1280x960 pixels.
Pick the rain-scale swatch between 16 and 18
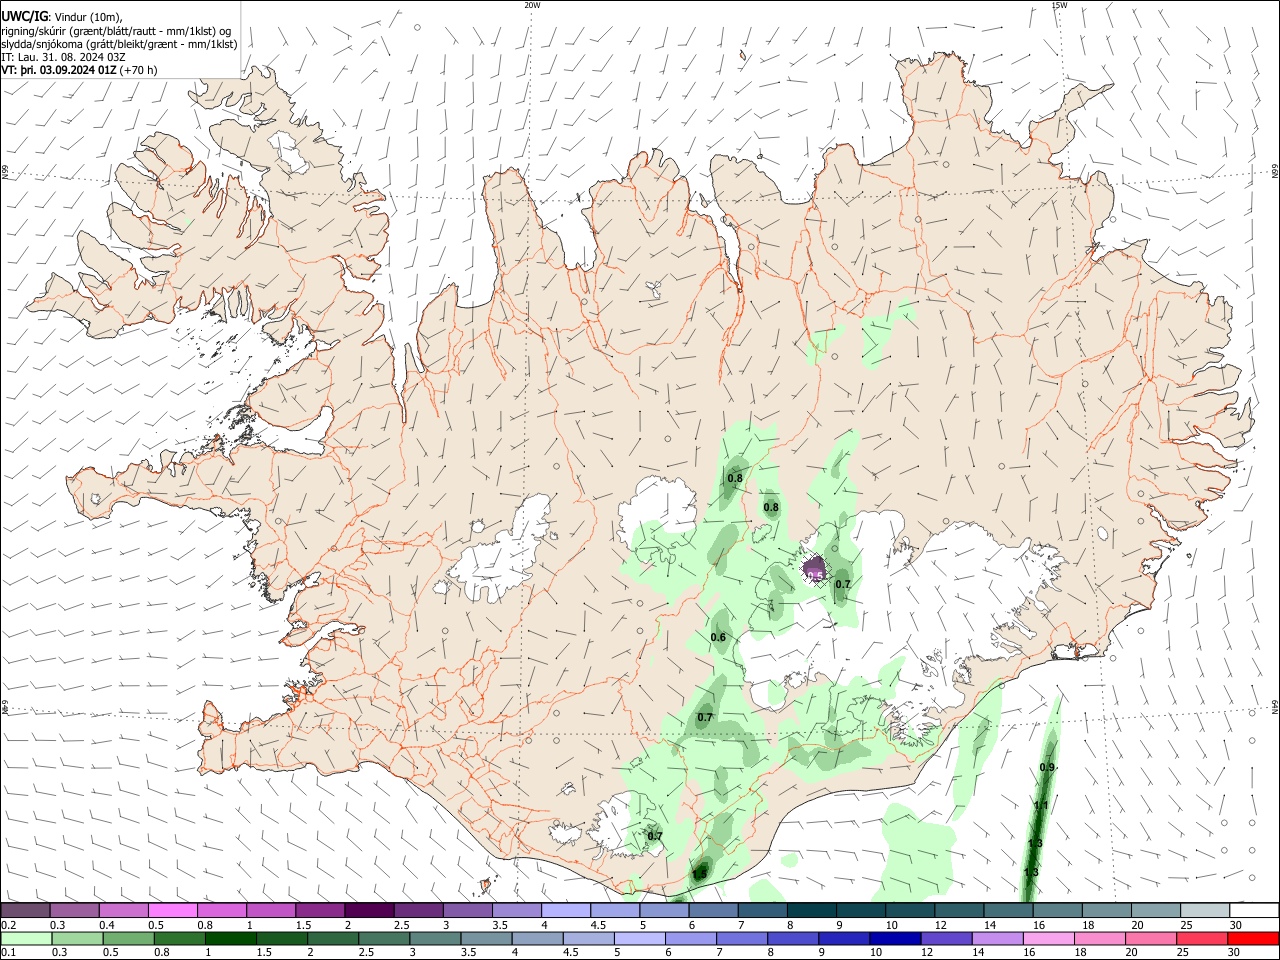pos(1051,938)
